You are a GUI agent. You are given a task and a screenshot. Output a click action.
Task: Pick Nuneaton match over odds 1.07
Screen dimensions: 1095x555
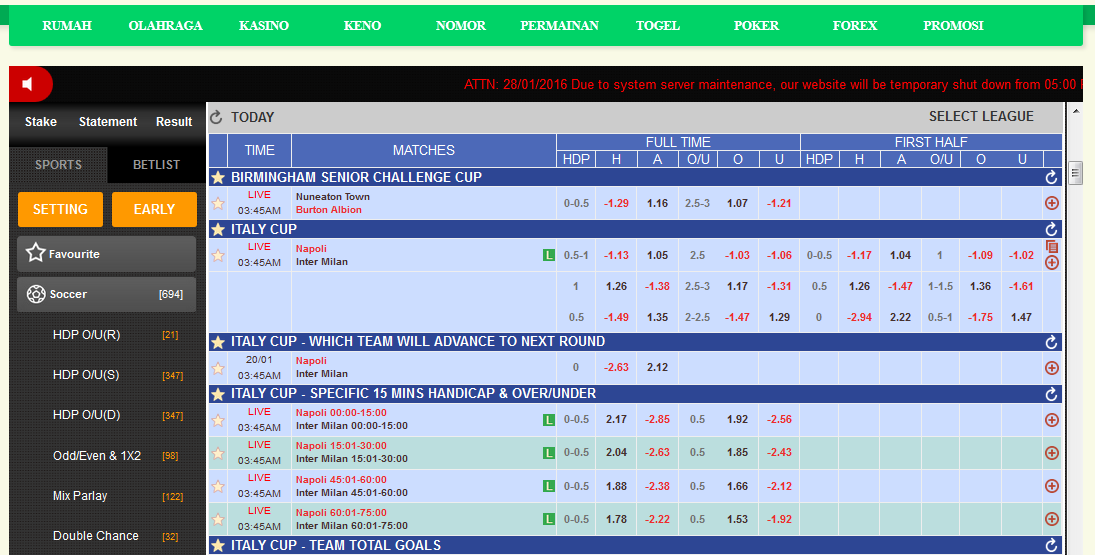[737, 203]
